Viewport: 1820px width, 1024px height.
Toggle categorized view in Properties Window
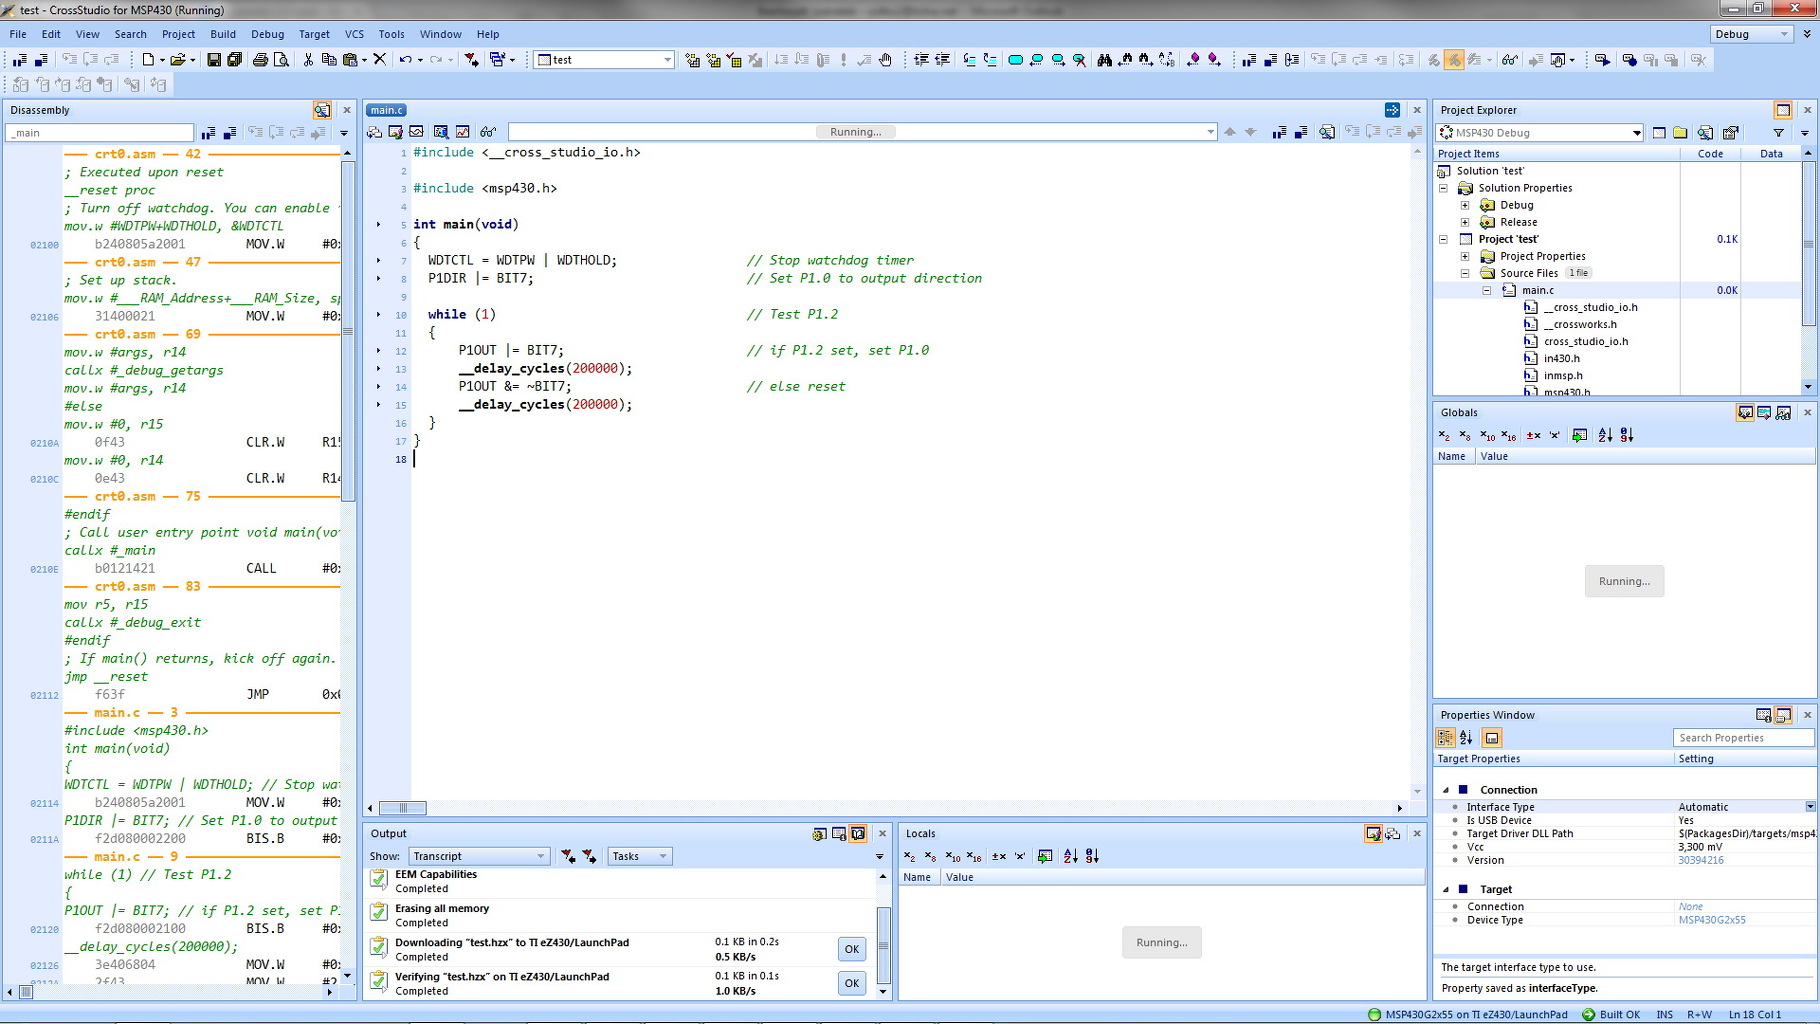click(1445, 738)
